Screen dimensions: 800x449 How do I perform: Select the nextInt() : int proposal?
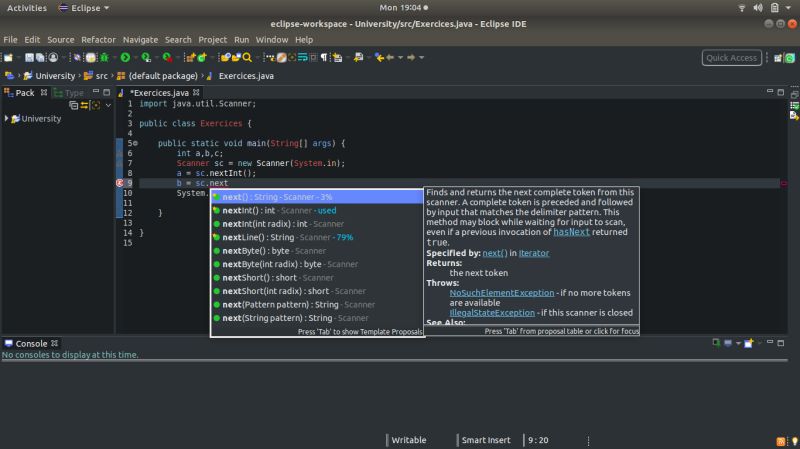pyautogui.click(x=317, y=210)
